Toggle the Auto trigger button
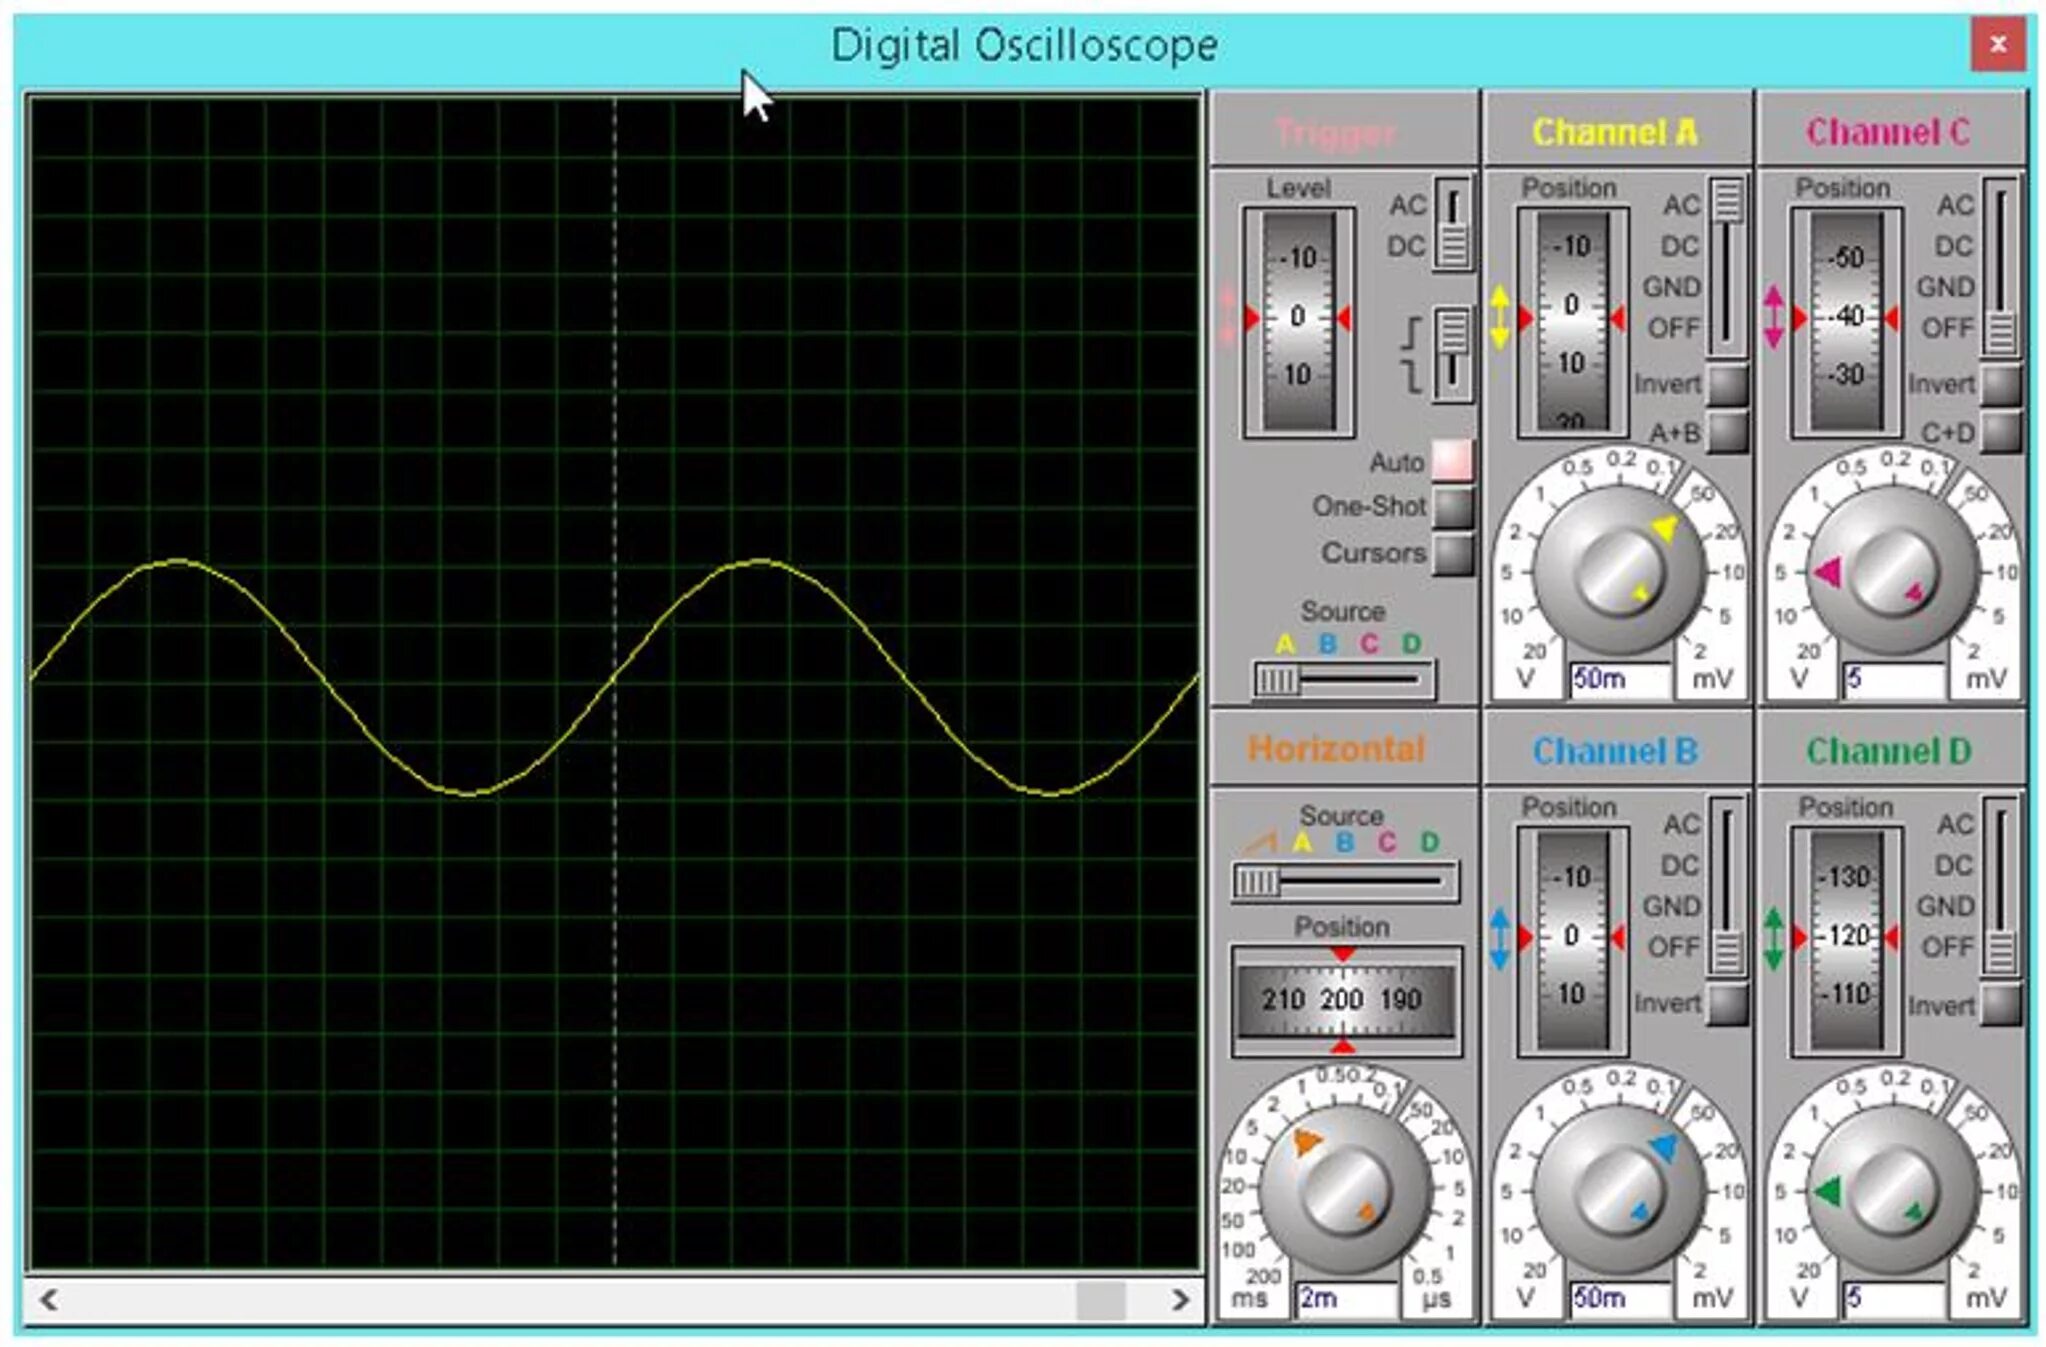Screen dimensions: 2046x1347 coord(1452,461)
